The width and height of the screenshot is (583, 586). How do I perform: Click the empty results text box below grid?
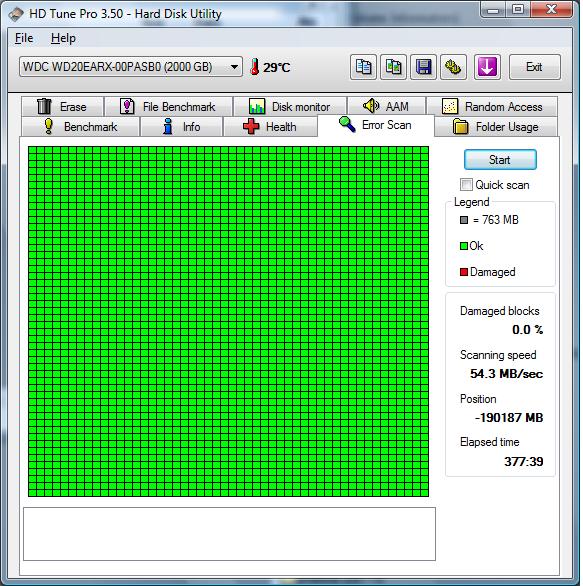click(229, 534)
